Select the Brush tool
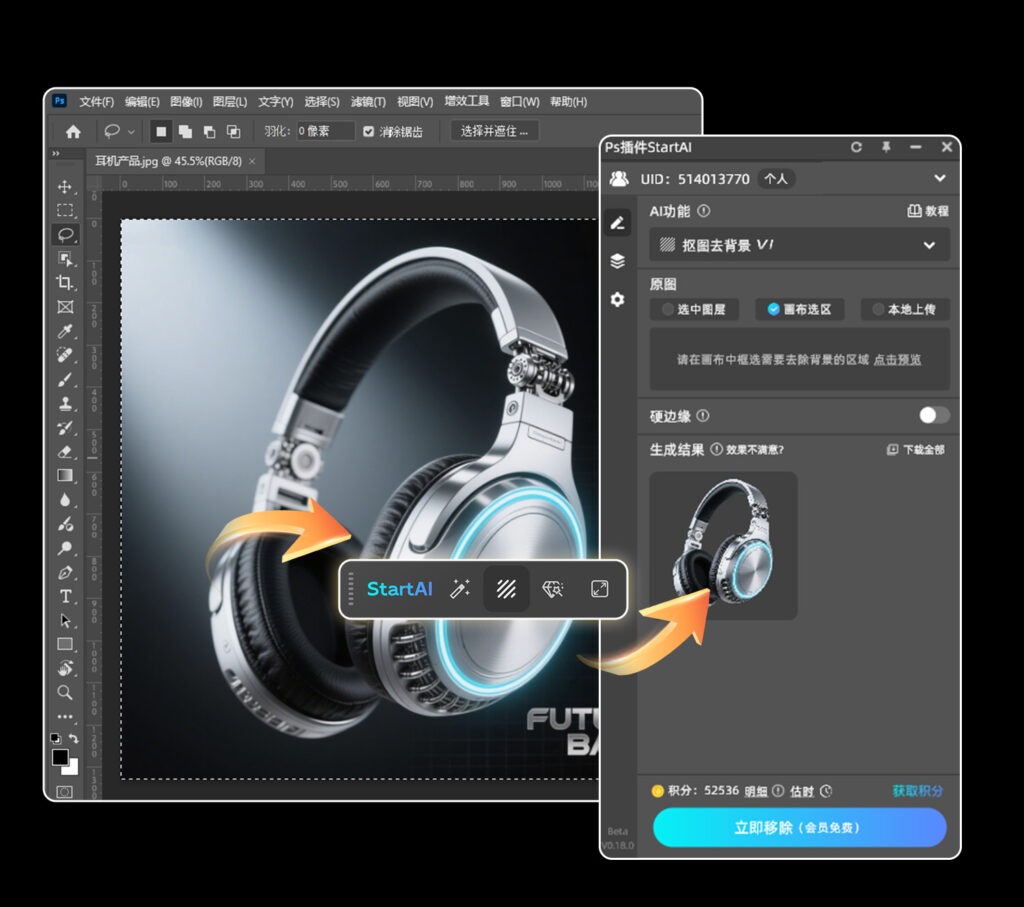 pos(65,379)
